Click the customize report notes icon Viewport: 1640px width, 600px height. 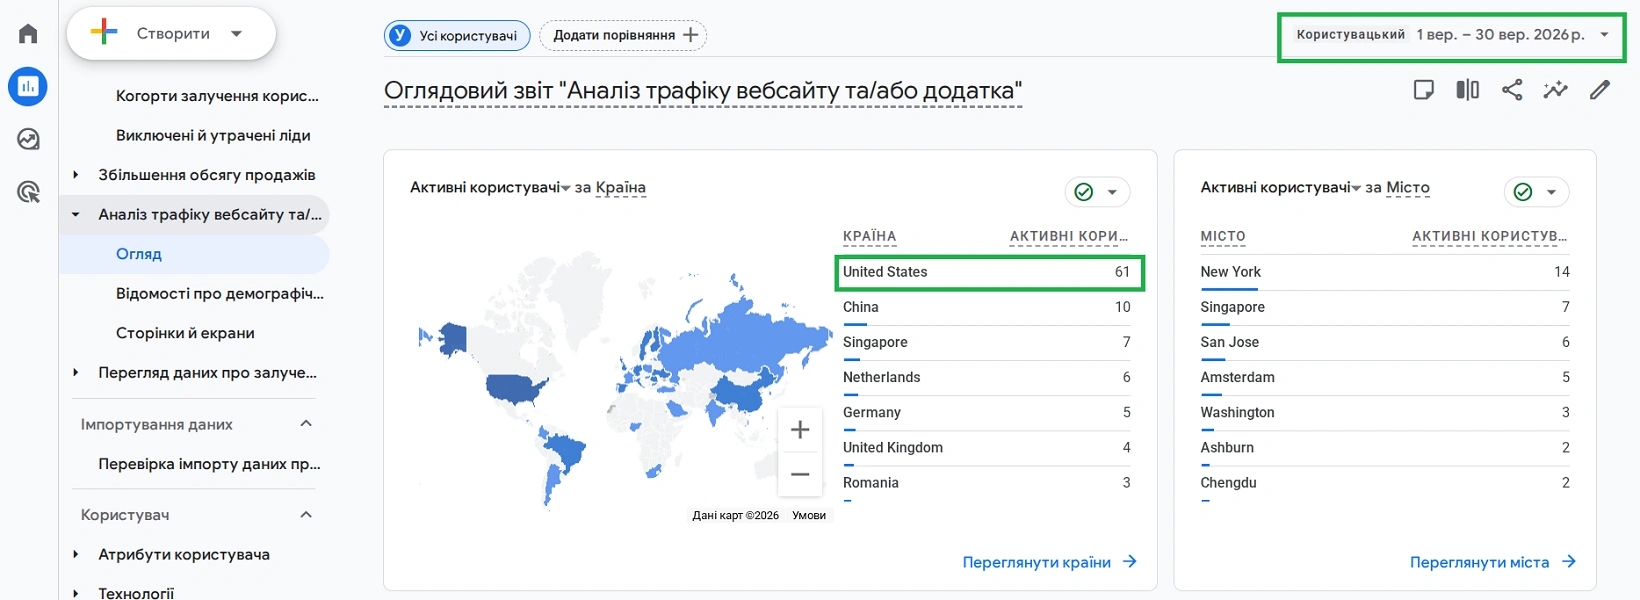[1423, 90]
